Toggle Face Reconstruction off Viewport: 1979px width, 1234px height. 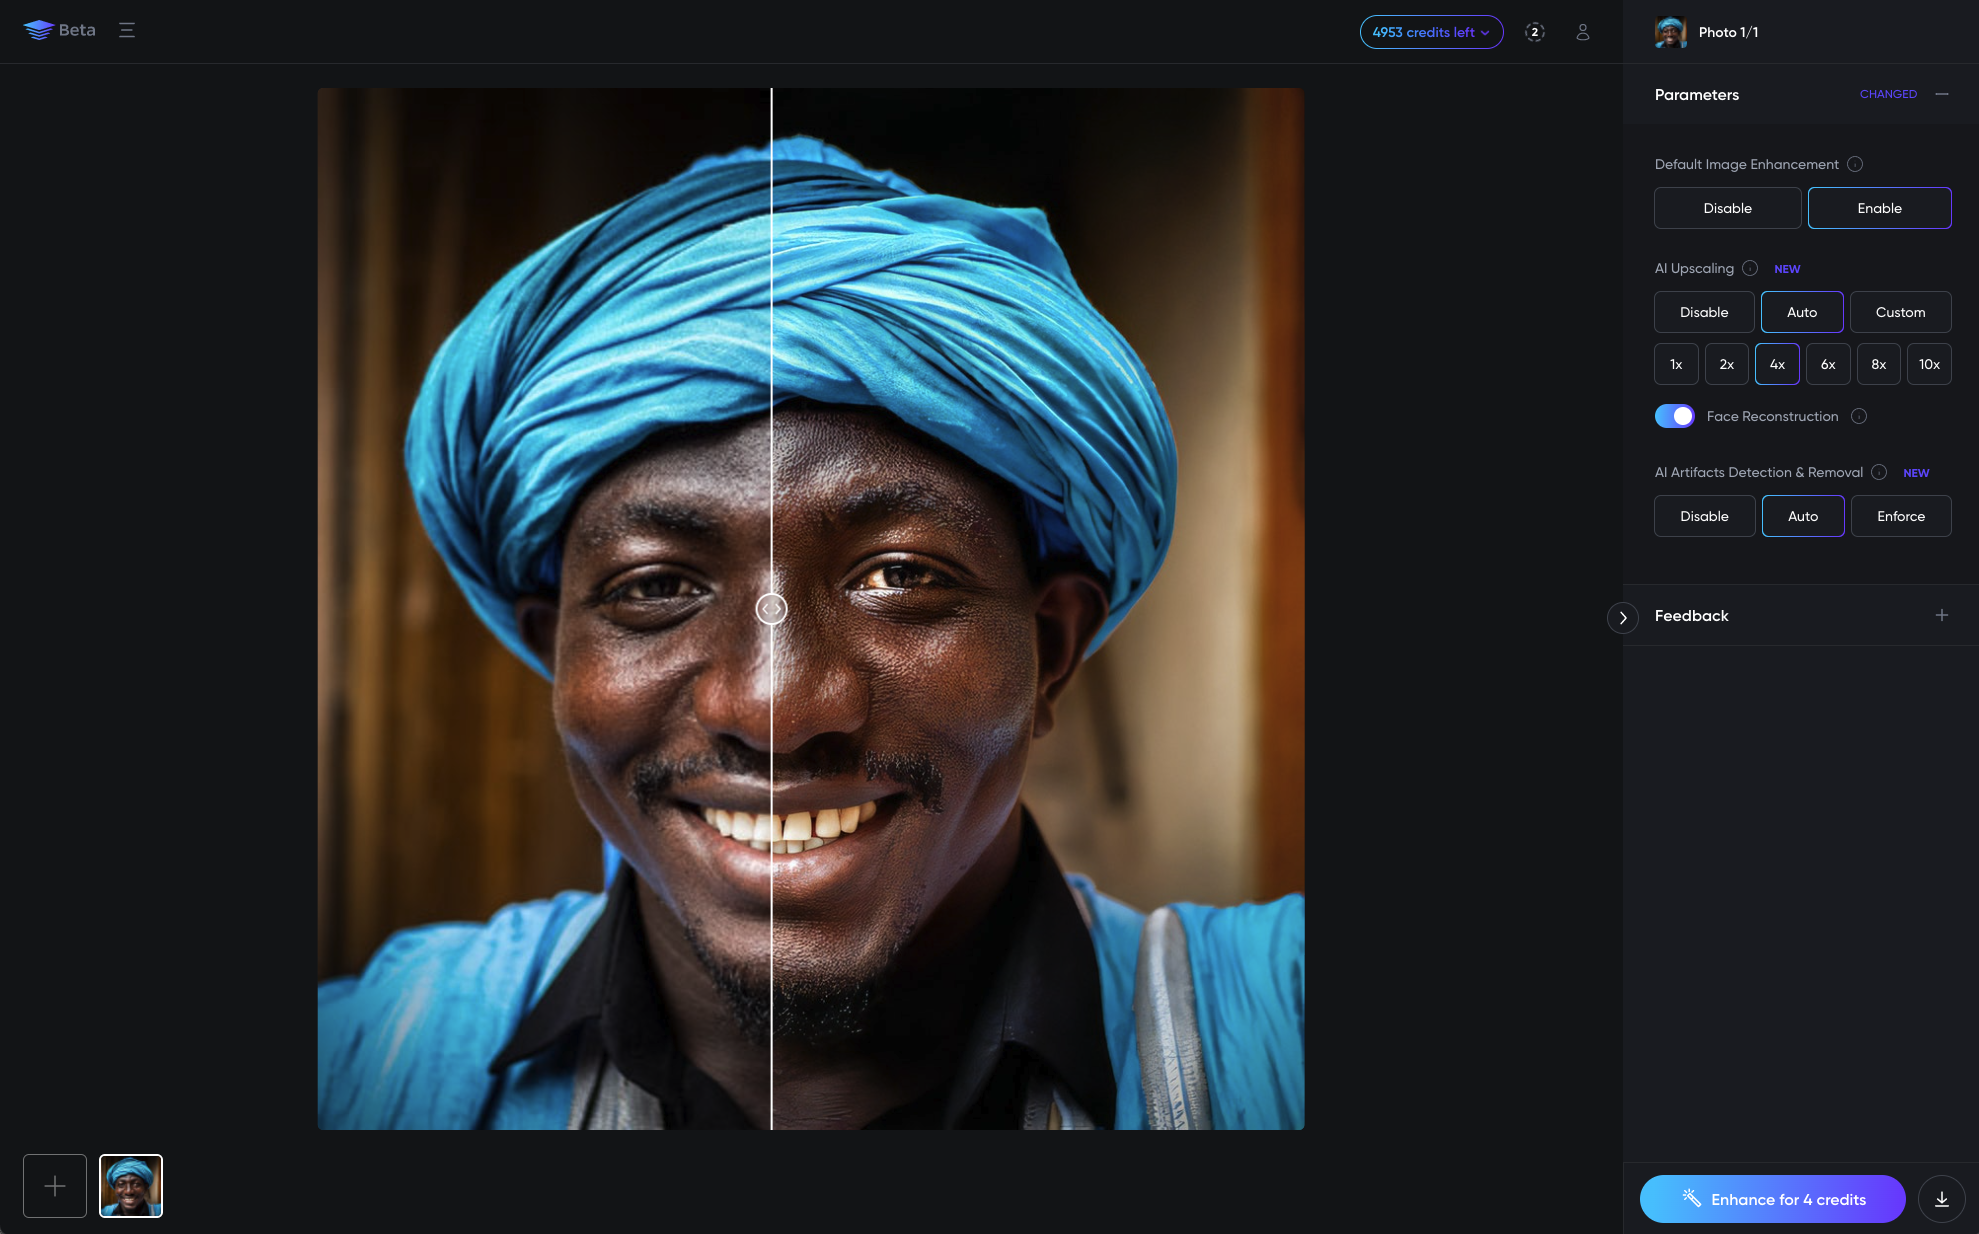[1674, 415]
